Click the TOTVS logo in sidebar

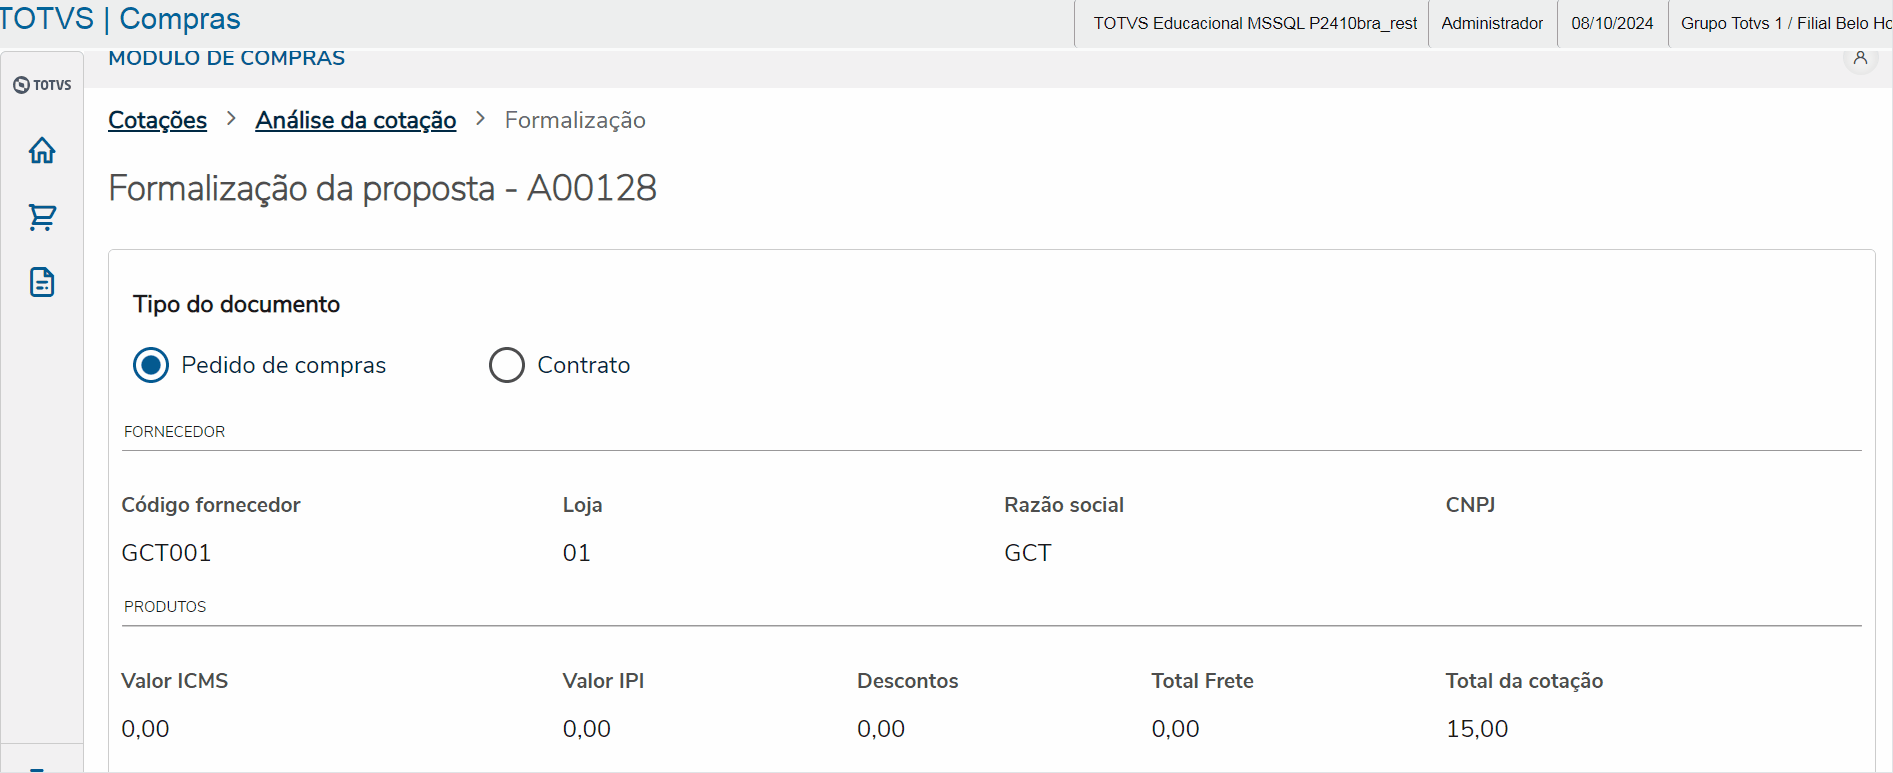(42, 85)
